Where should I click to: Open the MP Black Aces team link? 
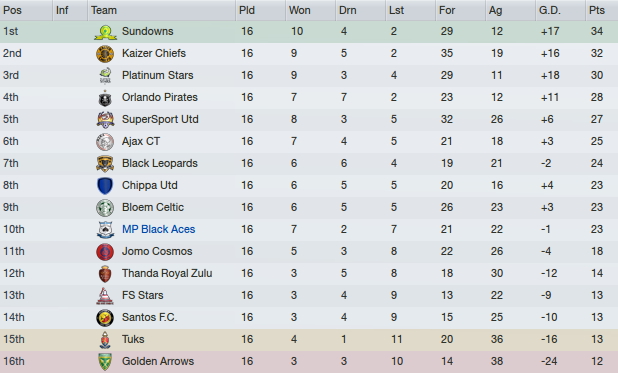point(158,229)
